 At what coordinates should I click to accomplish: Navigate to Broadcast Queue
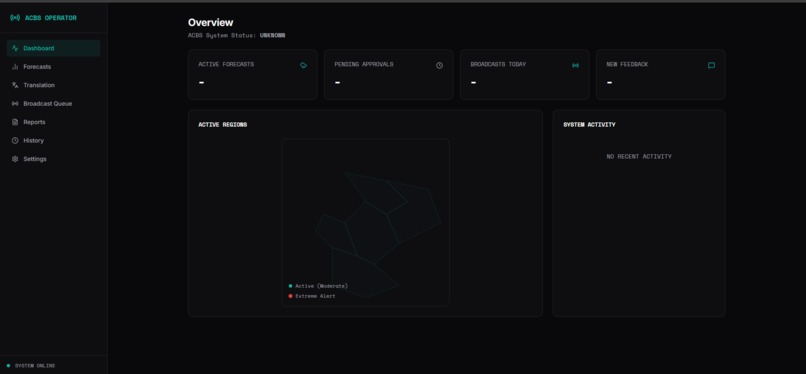click(x=53, y=104)
